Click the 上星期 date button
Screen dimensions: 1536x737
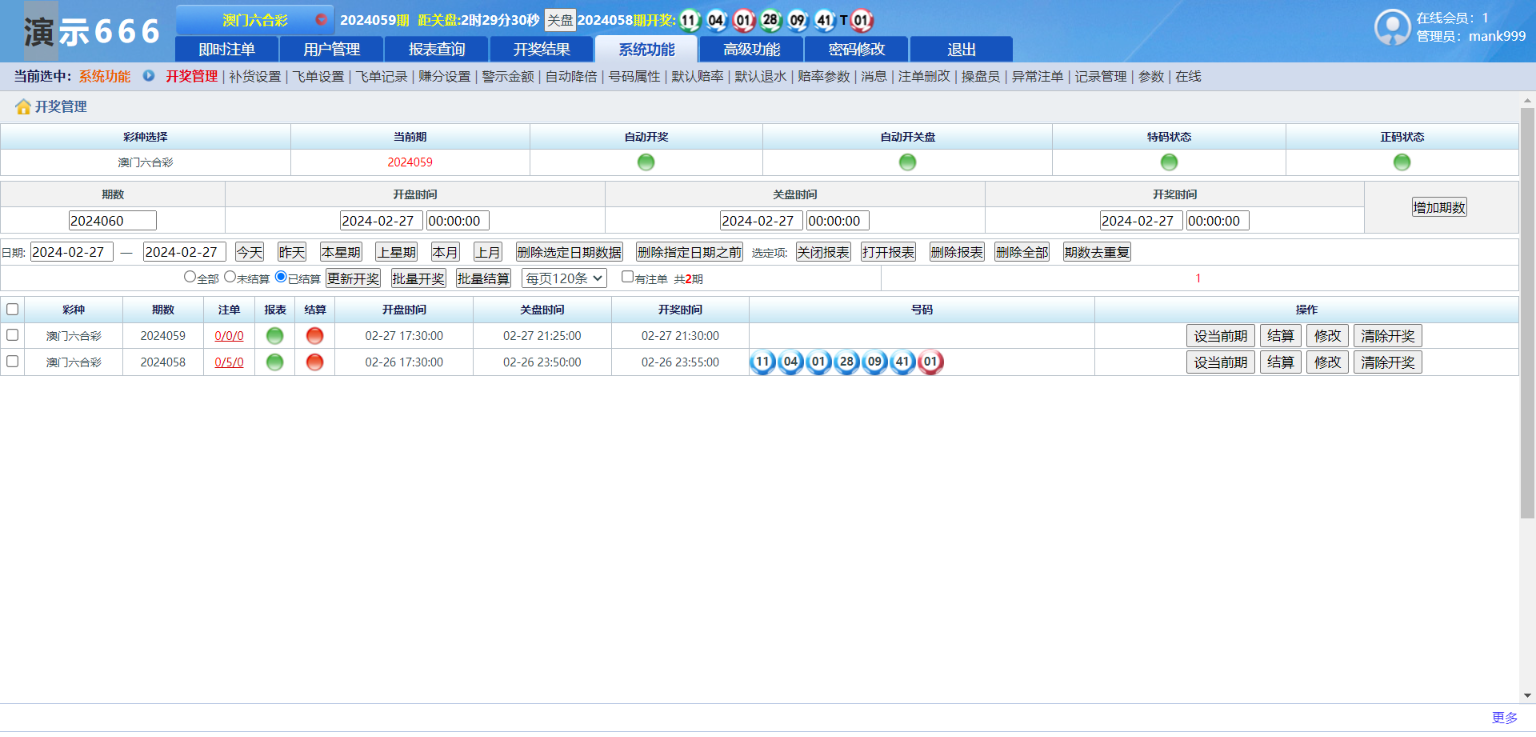coord(396,252)
